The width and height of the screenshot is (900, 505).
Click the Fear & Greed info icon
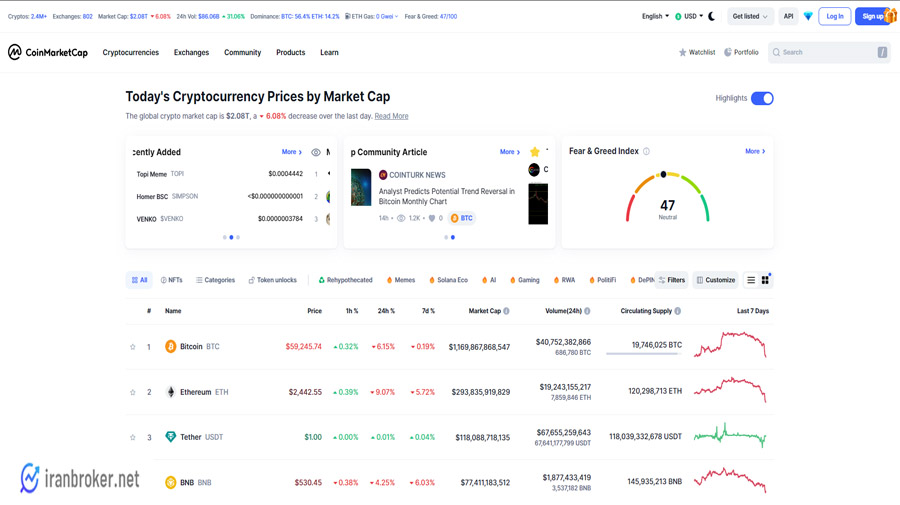646,152
